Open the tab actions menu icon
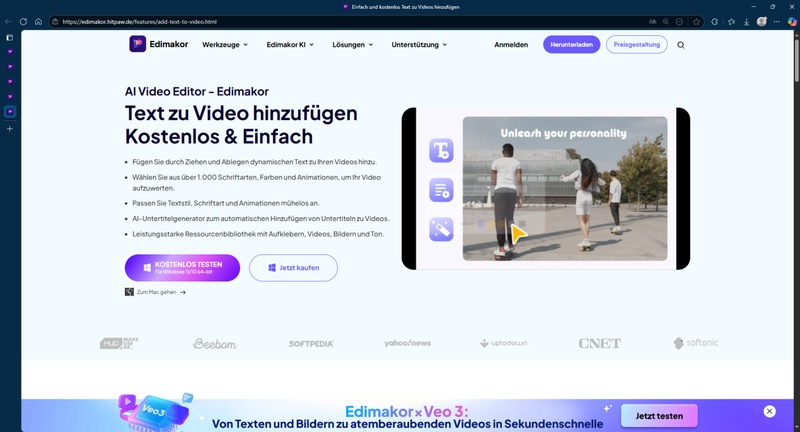The height and width of the screenshot is (432, 800). pyautogui.click(x=9, y=38)
